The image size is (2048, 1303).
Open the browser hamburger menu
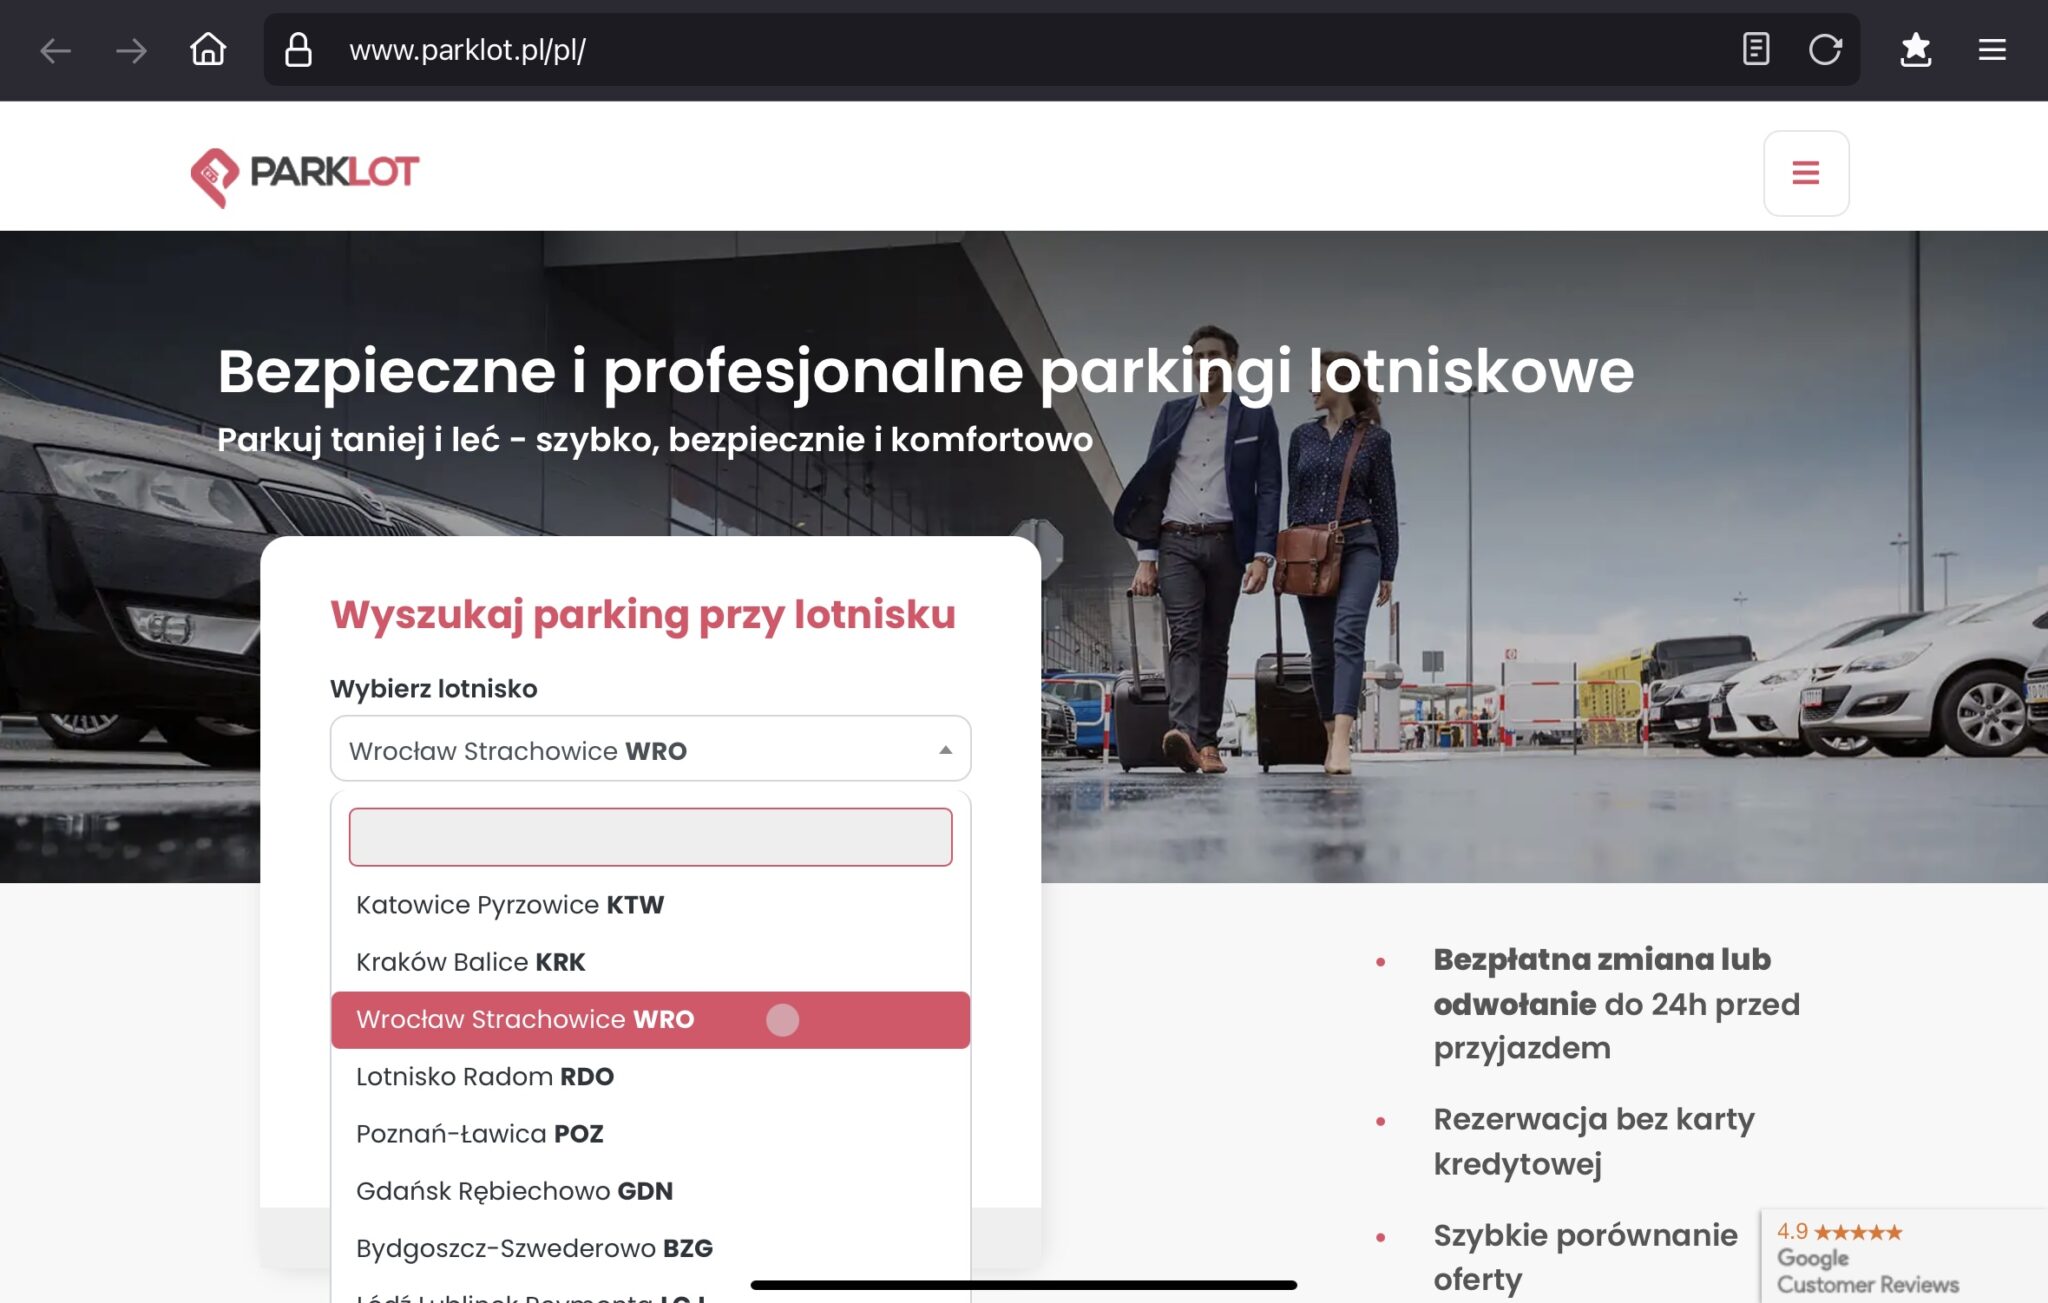(1992, 49)
